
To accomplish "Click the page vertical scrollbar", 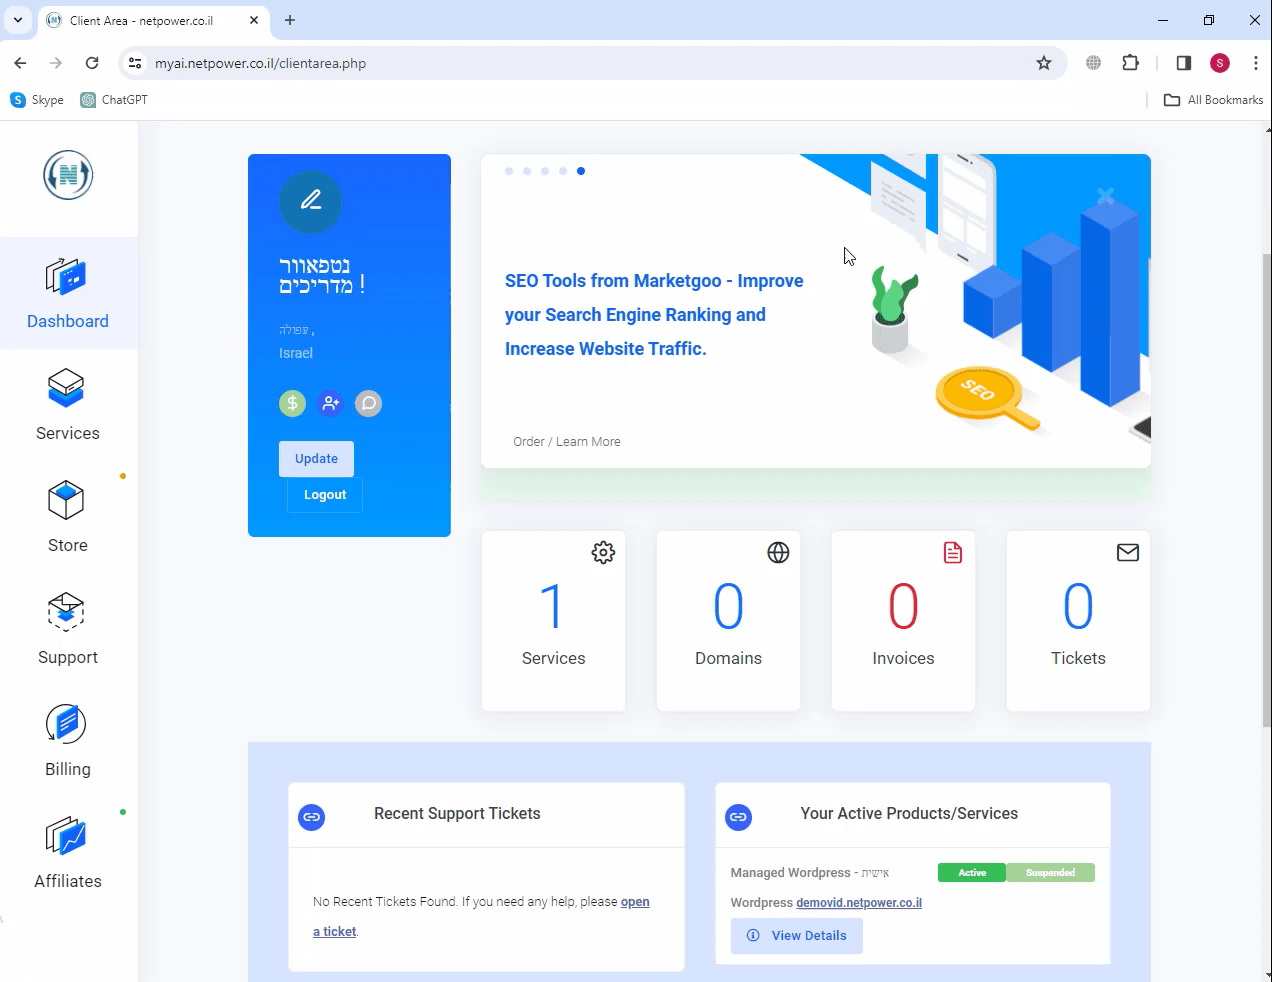I will tap(1267, 490).
